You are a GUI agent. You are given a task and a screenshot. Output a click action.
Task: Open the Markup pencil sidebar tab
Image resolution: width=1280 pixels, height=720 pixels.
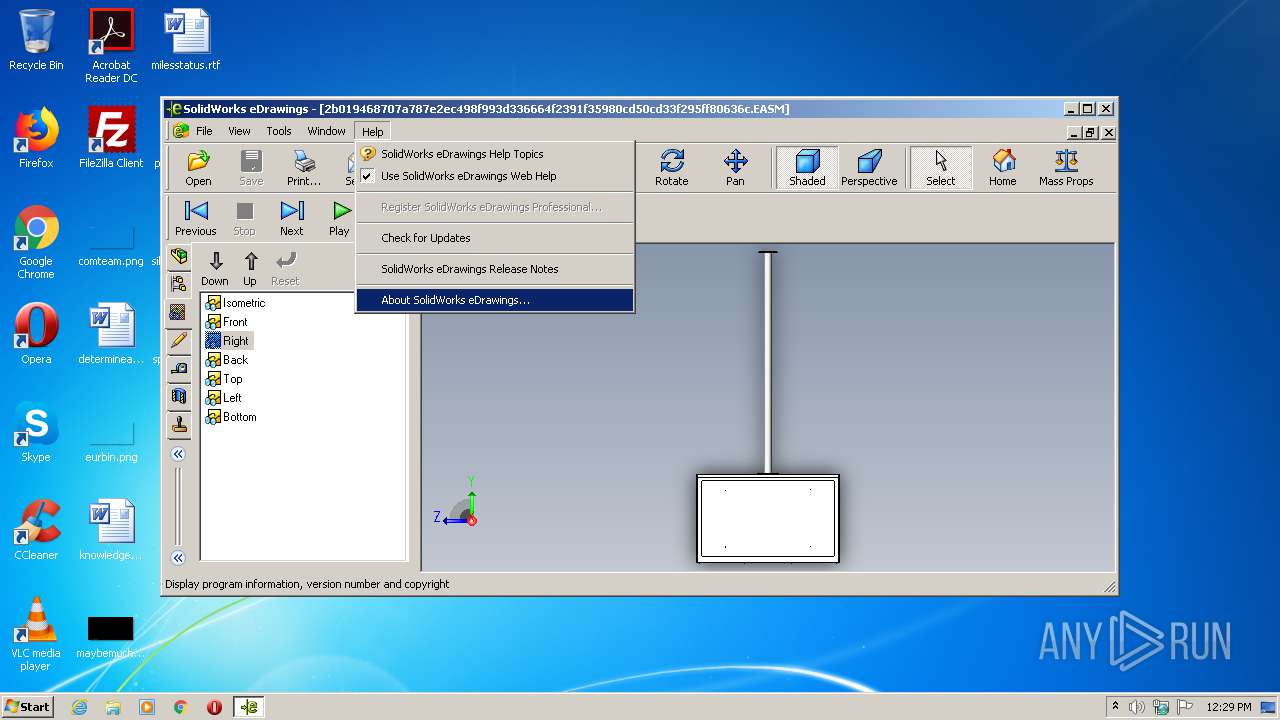(179, 340)
